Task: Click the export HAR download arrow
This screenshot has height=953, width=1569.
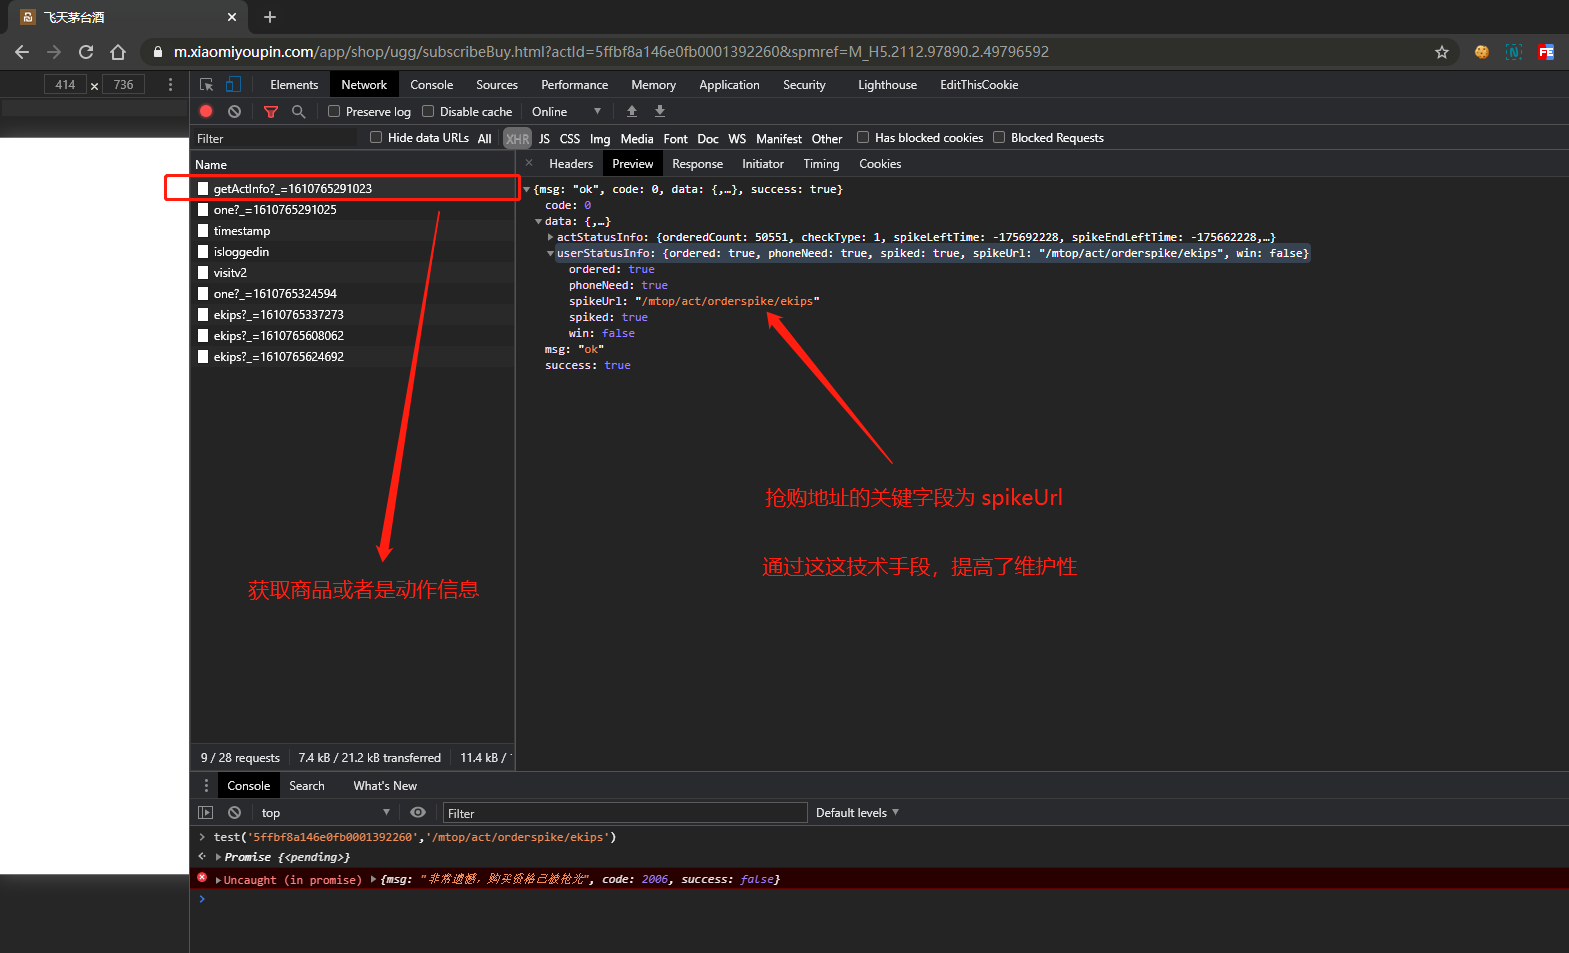Action: pyautogui.click(x=660, y=112)
